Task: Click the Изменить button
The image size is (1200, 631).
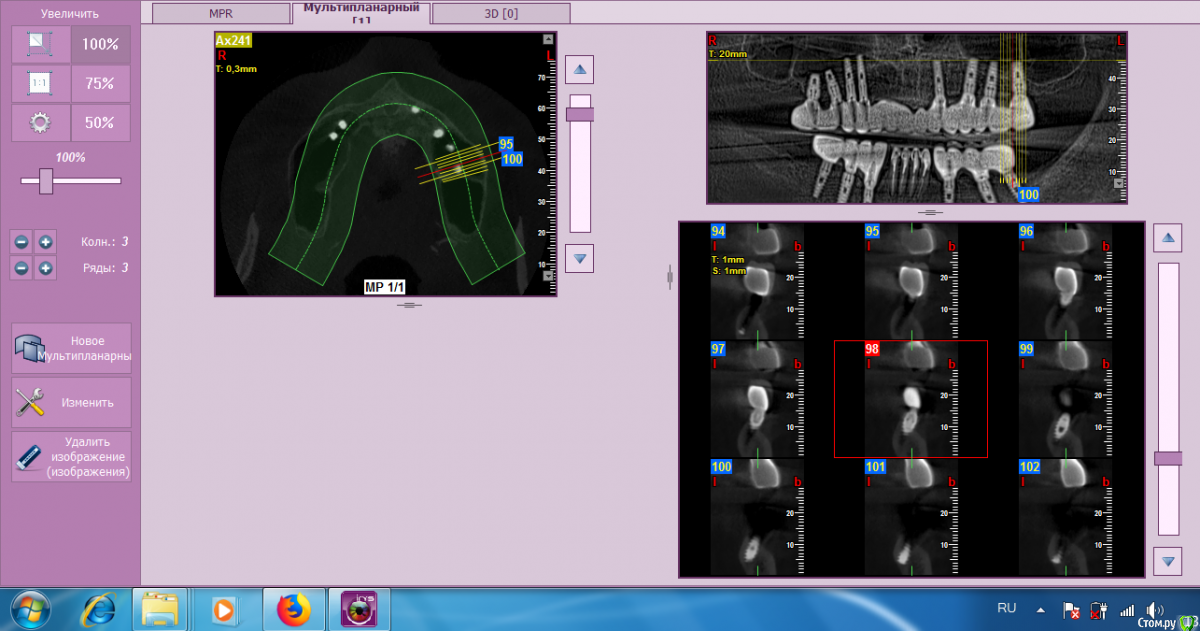Action: tap(72, 403)
